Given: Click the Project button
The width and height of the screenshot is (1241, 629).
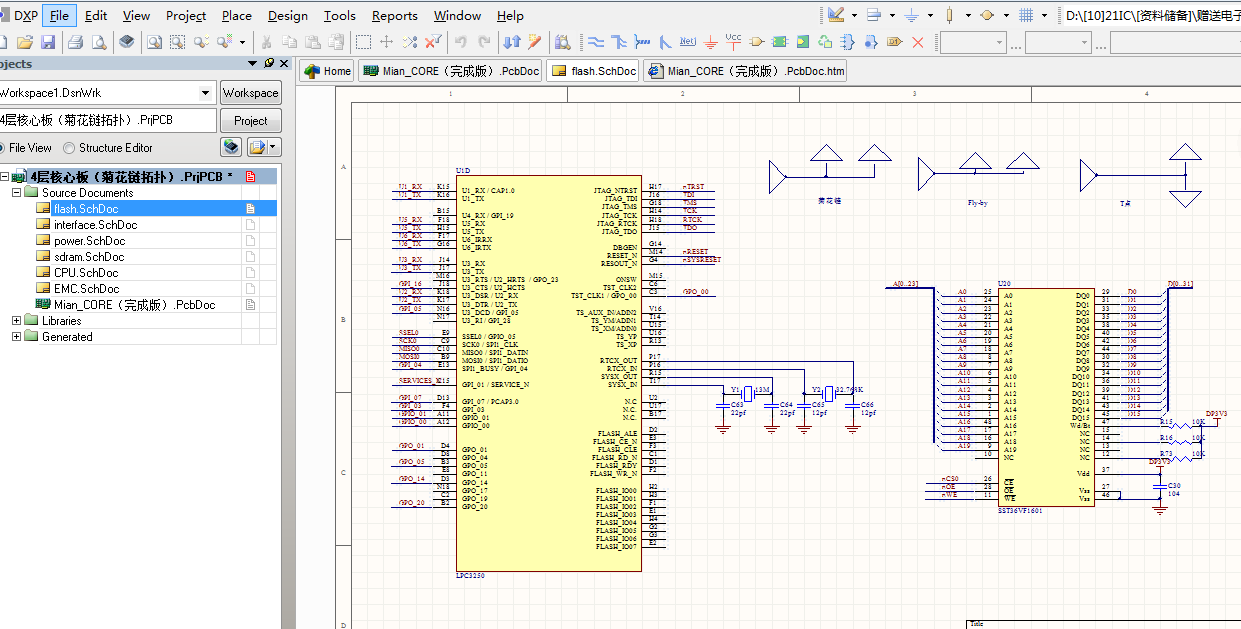Looking at the screenshot, I should (x=250, y=121).
